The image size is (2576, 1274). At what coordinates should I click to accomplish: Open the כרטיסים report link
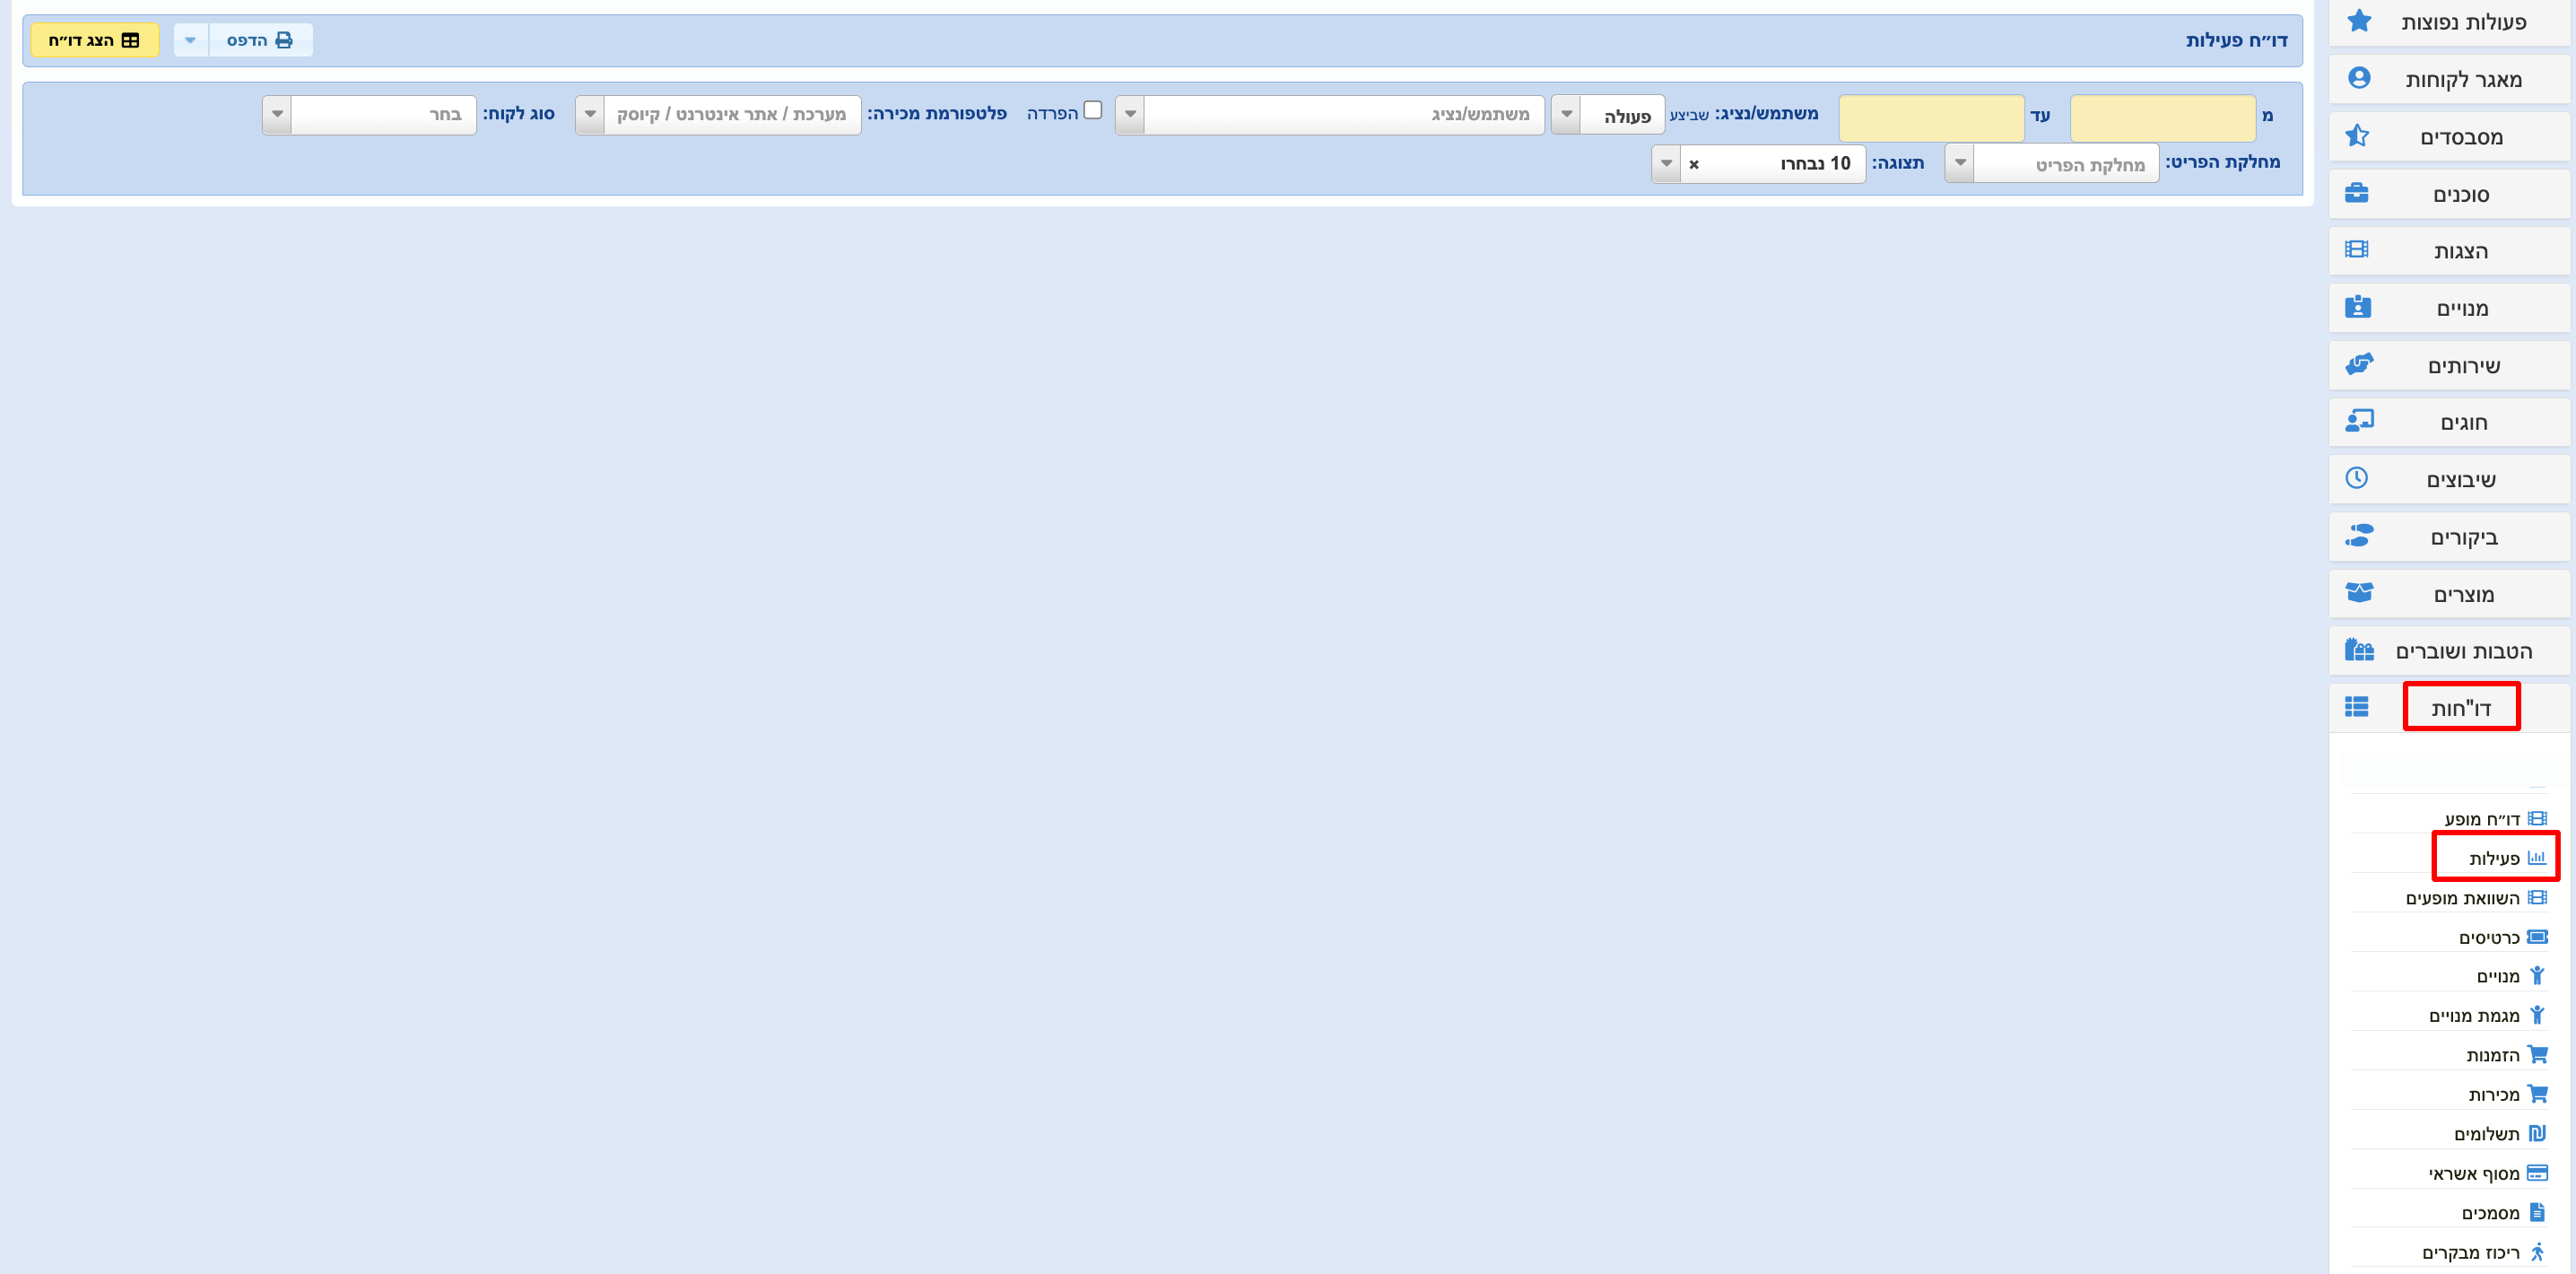(2490, 937)
